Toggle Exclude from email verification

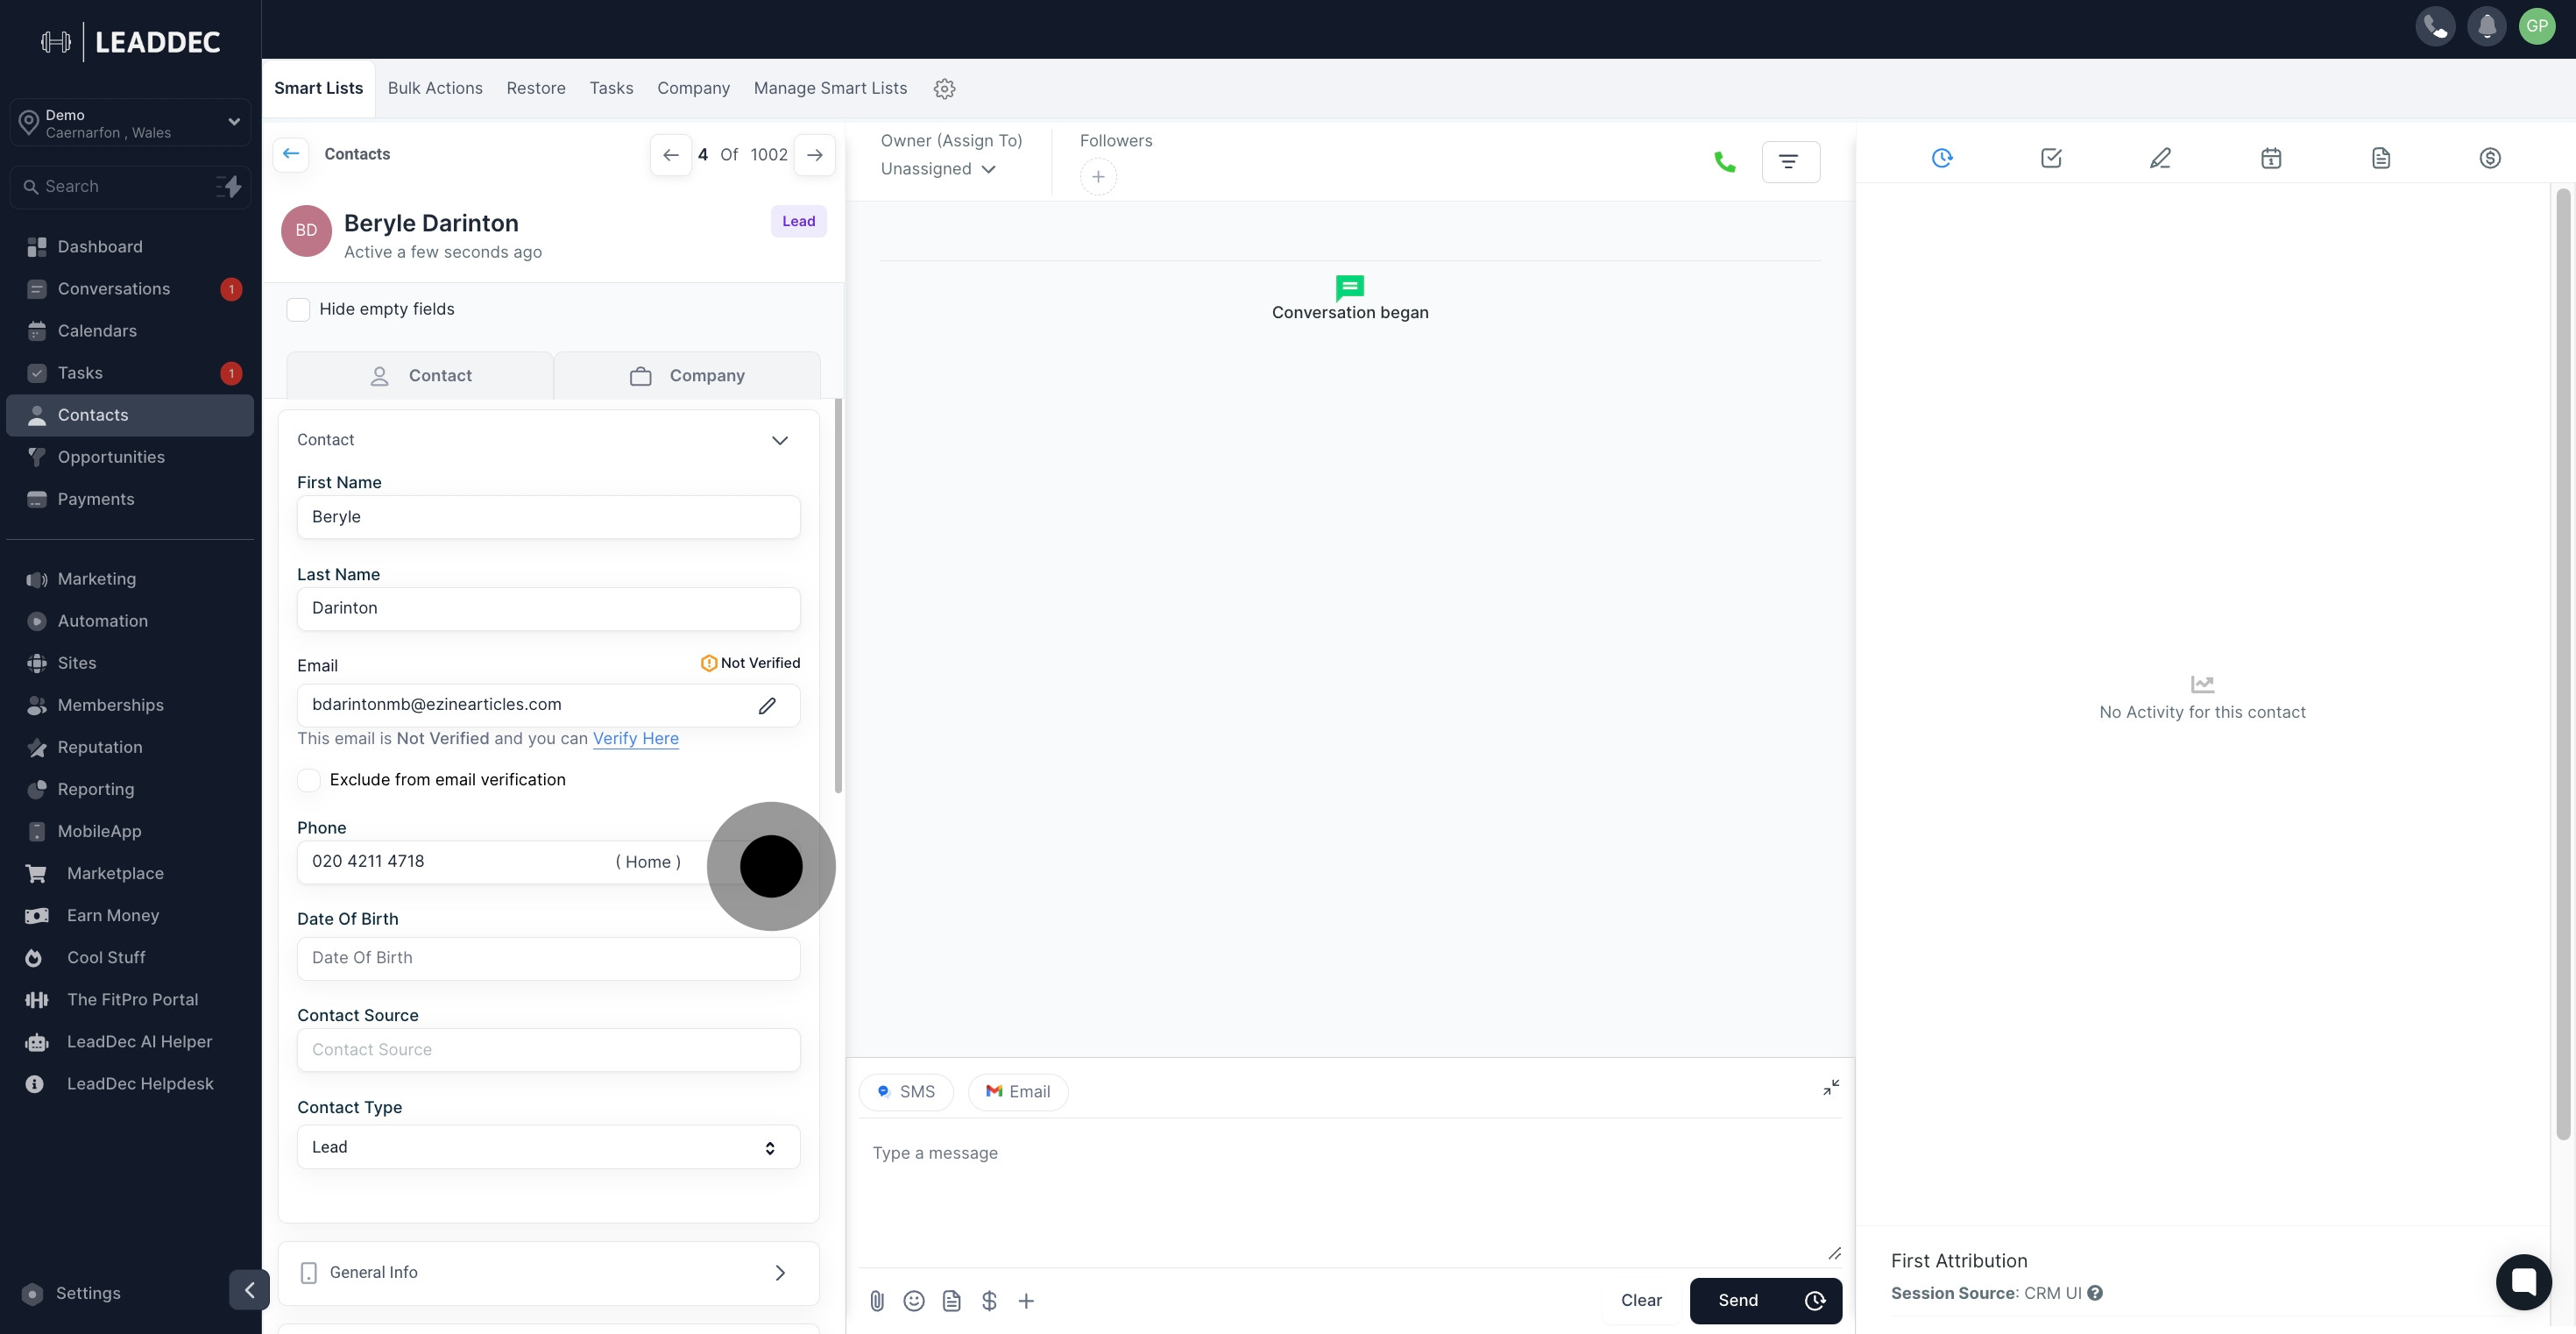tap(309, 780)
